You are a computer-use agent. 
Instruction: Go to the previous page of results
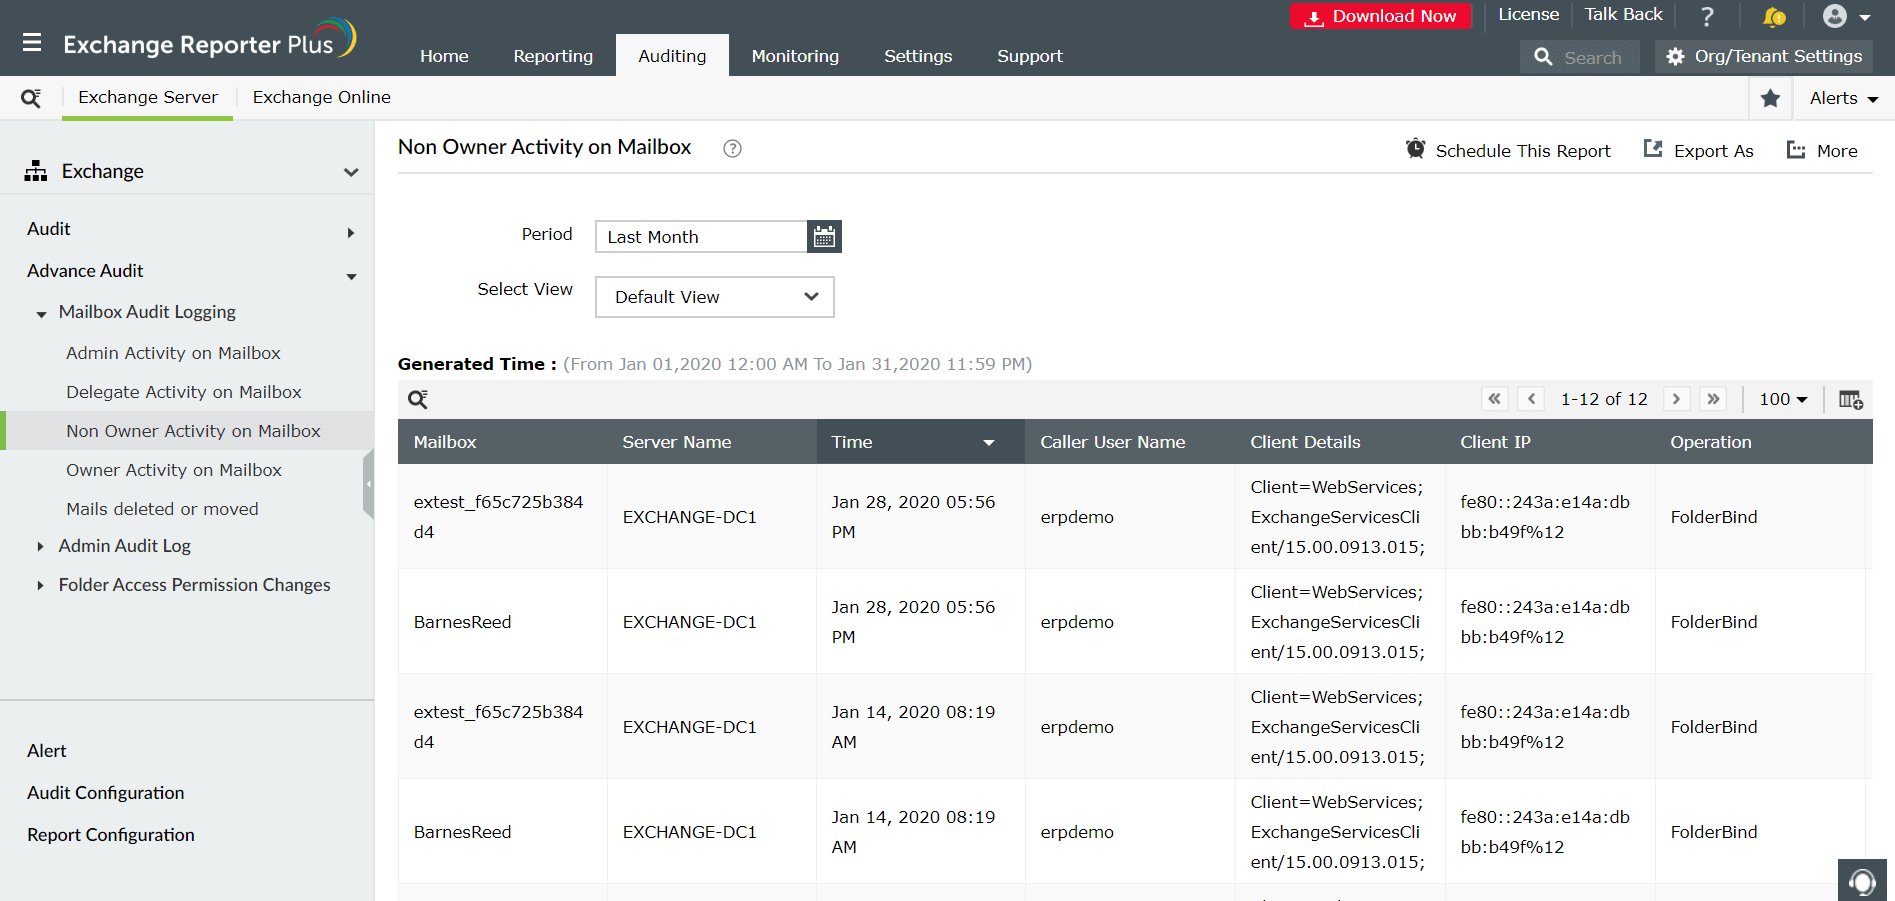[x=1531, y=399]
